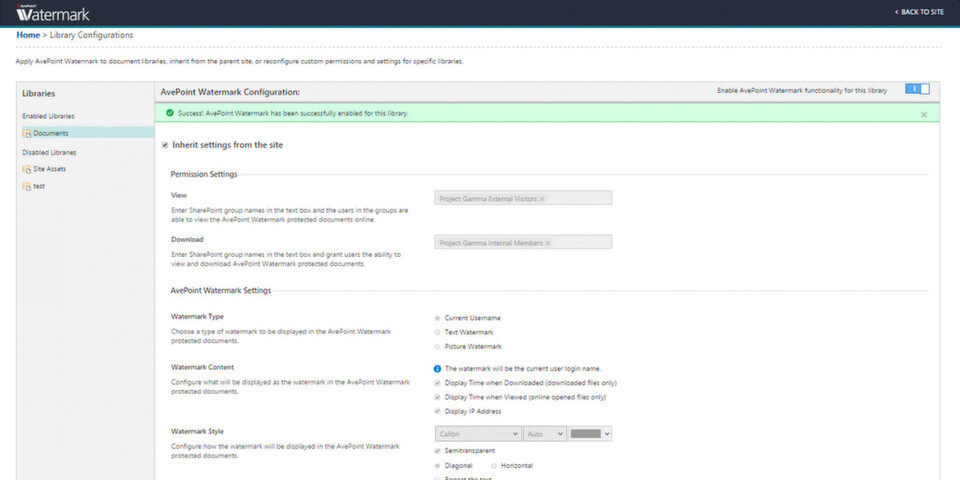Click Library Configurations breadcrumb text
Screen dimensions: 960x480
(x=91, y=35)
